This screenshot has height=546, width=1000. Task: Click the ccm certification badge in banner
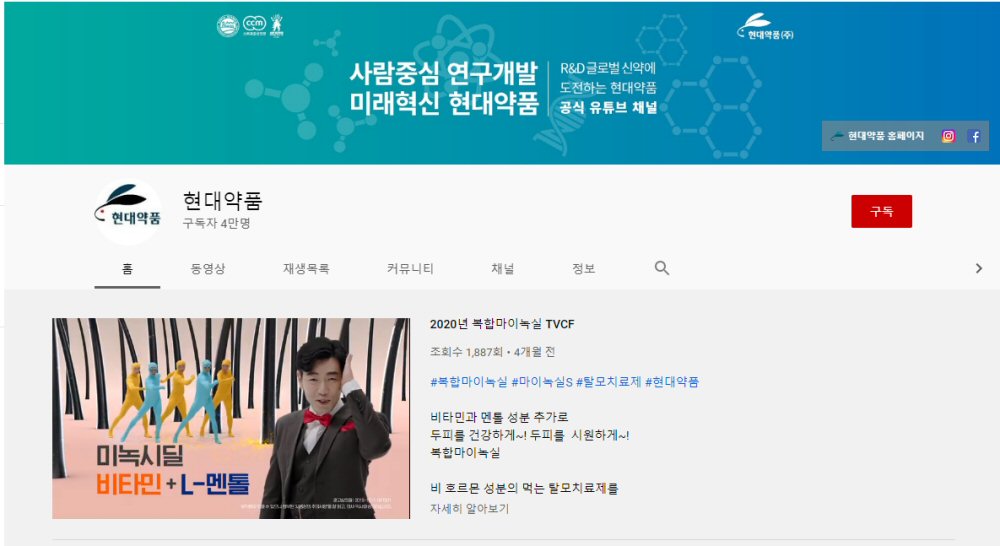click(254, 26)
